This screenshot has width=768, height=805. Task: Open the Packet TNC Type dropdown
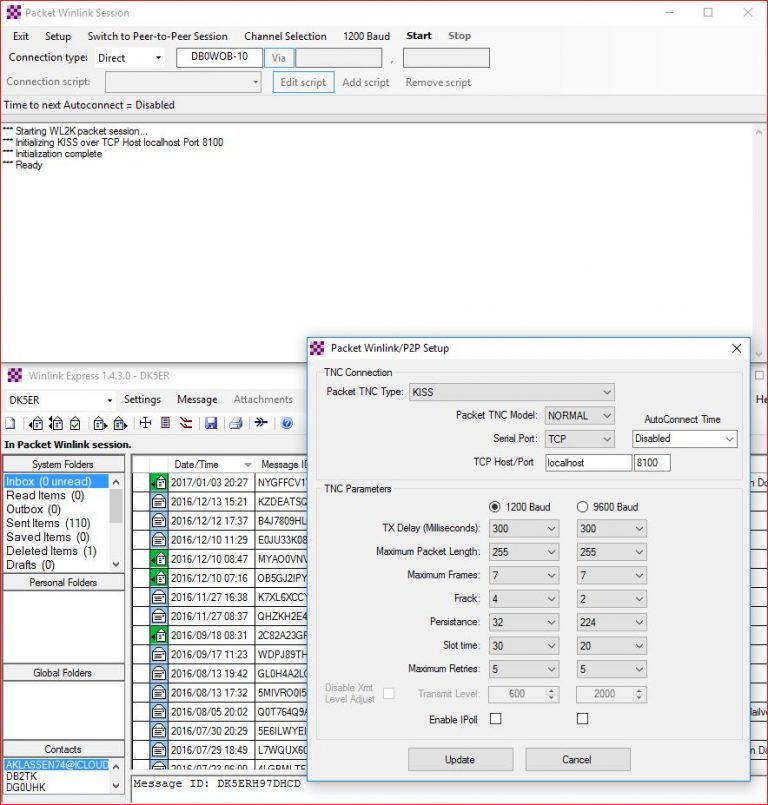tap(511, 392)
